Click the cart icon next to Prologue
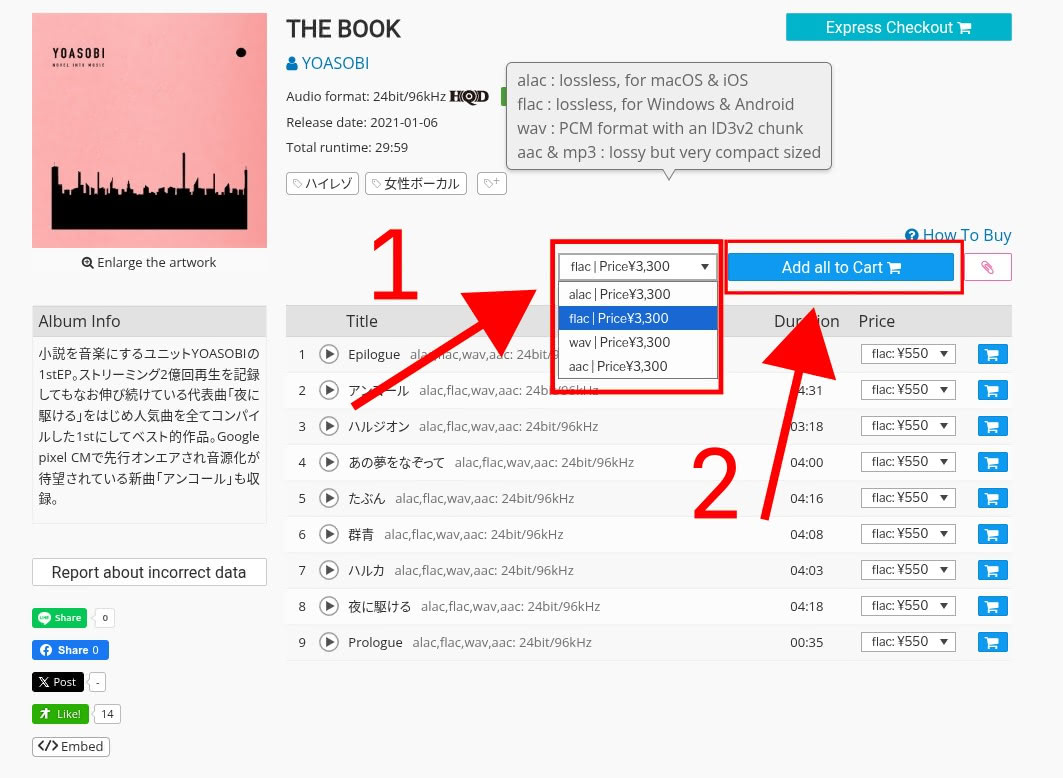The width and height of the screenshot is (1063, 778). pos(992,641)
